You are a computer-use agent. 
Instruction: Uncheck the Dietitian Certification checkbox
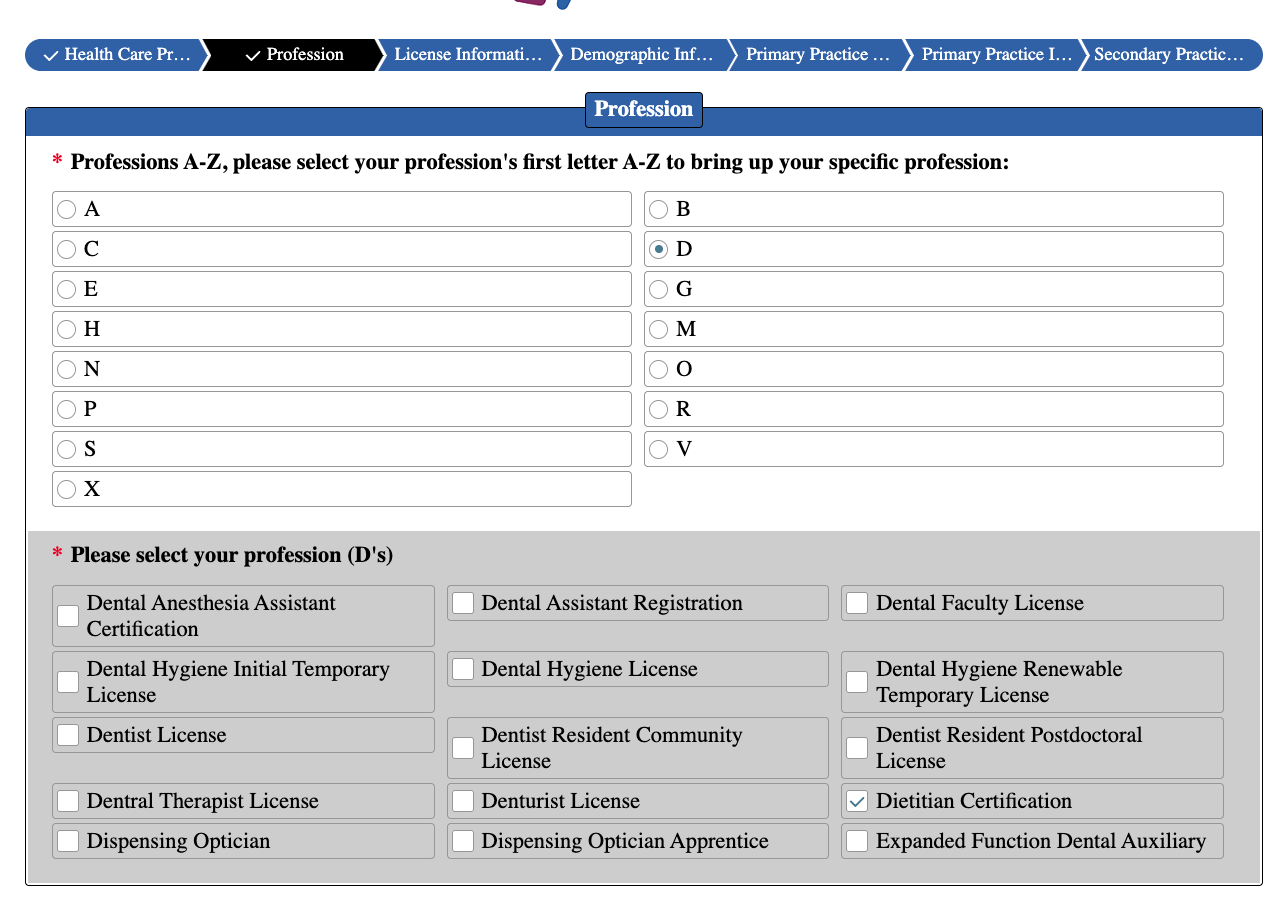pyautogui.click(x=857, y=801)
